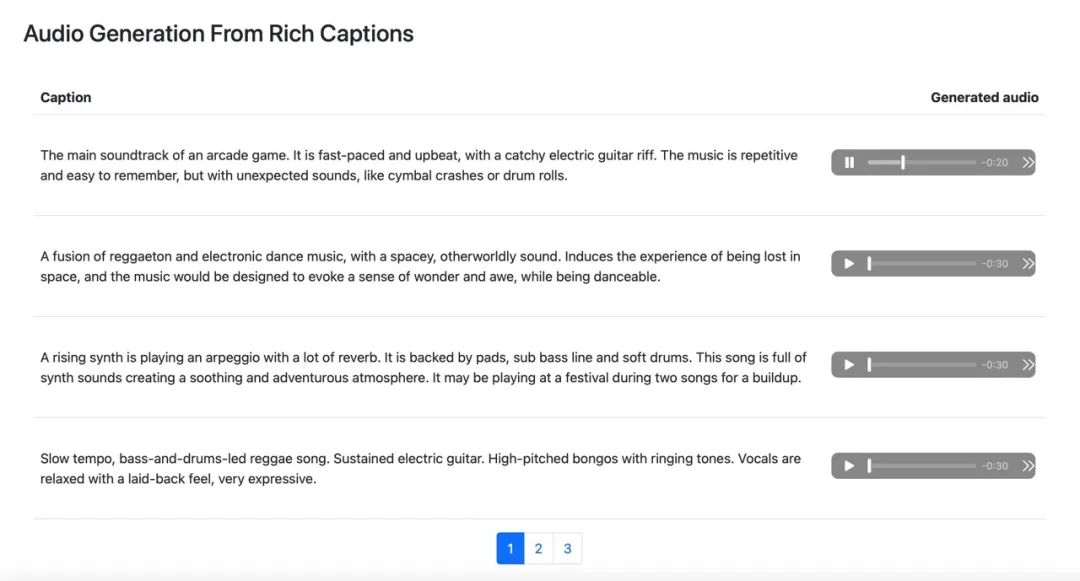Expand options chevron for reggae song audio

(1027, 466)
